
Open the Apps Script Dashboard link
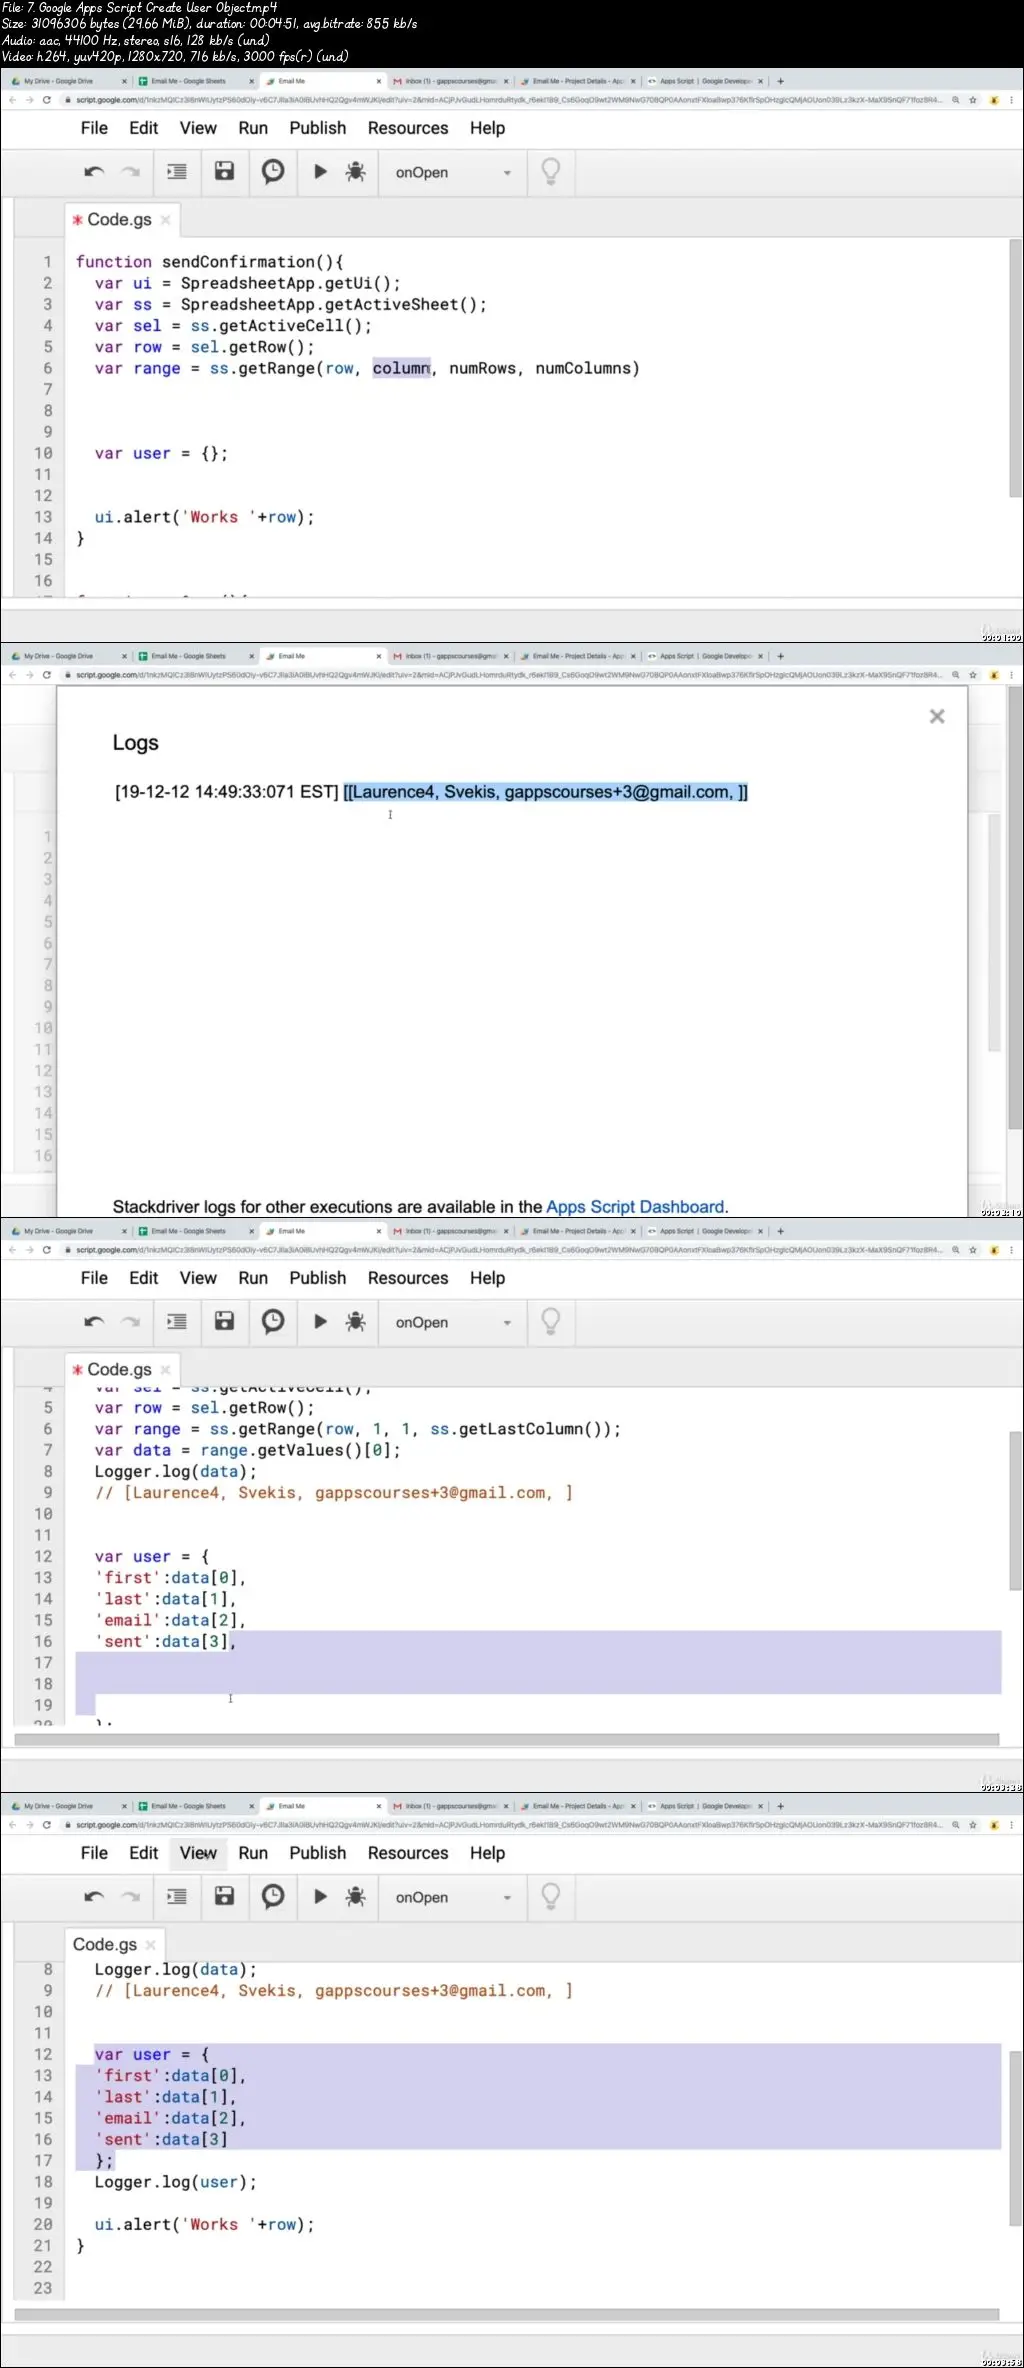click(x=634, y=1206)
